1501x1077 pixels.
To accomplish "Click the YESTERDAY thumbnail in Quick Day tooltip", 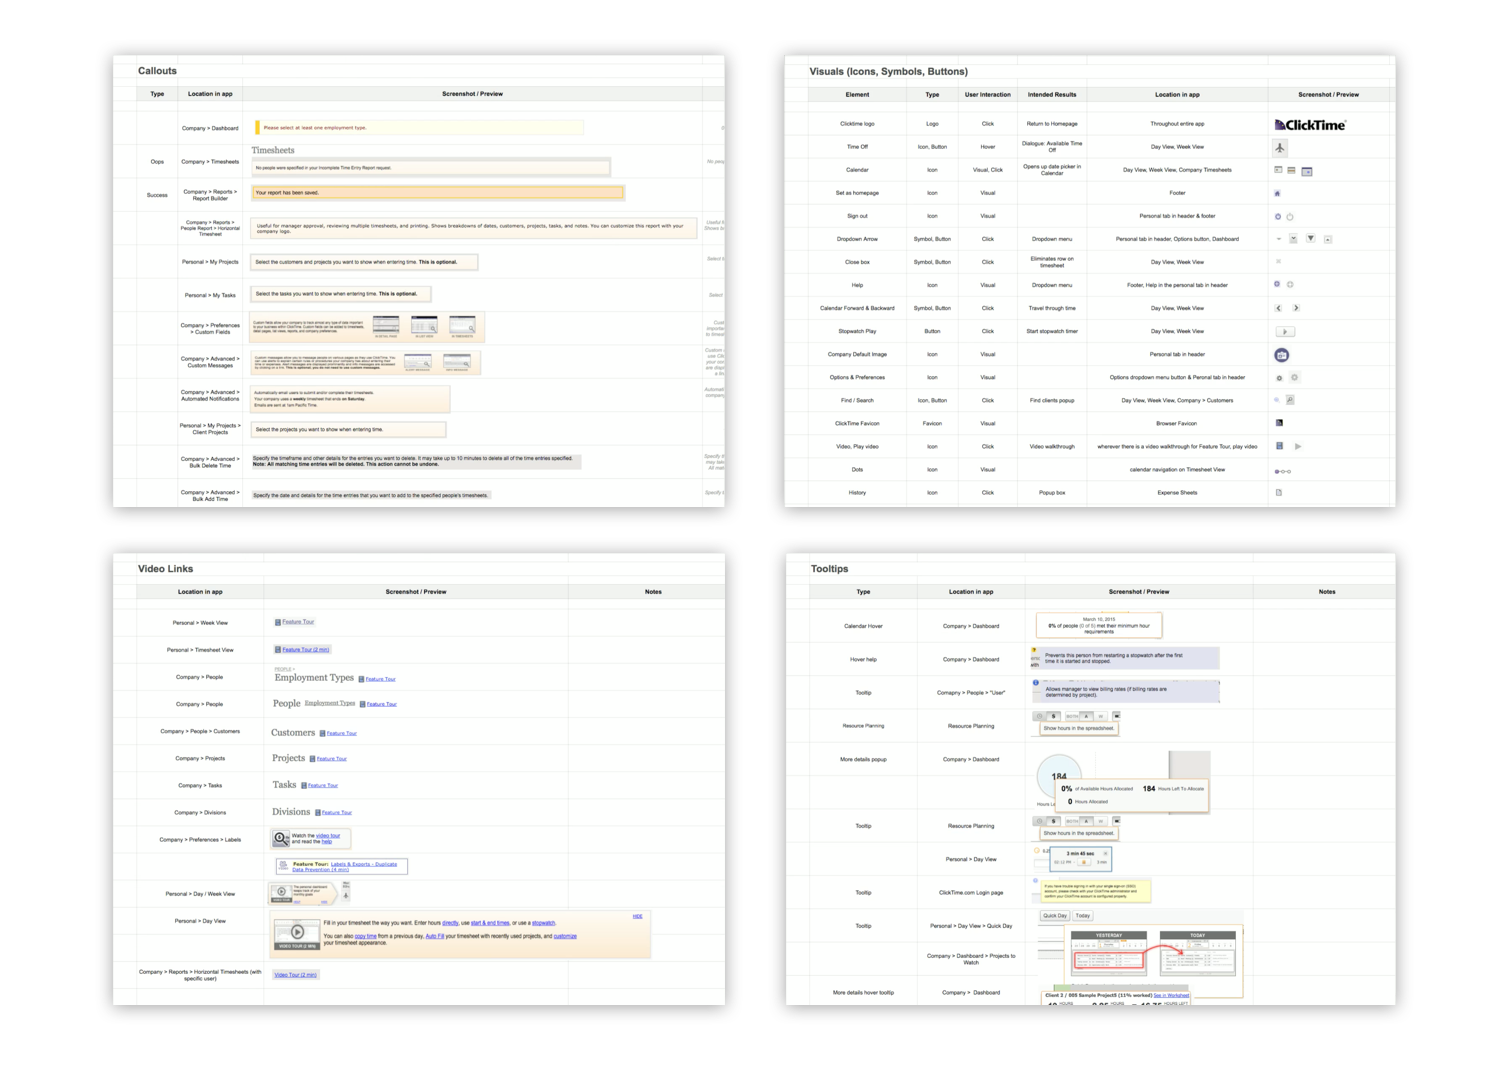I will 1109,953.
